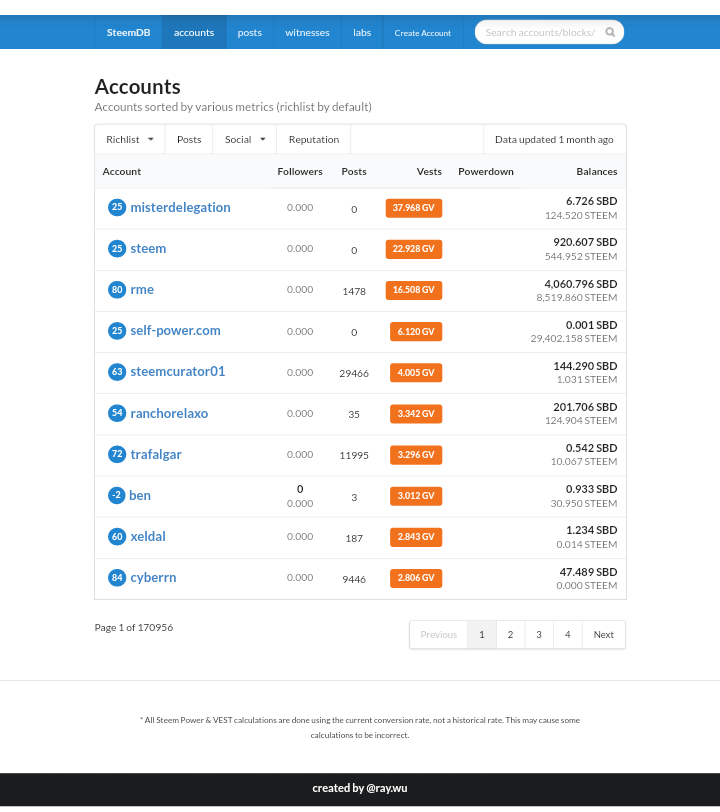Click the 3.012 GV vests label

tap(416, 496)
